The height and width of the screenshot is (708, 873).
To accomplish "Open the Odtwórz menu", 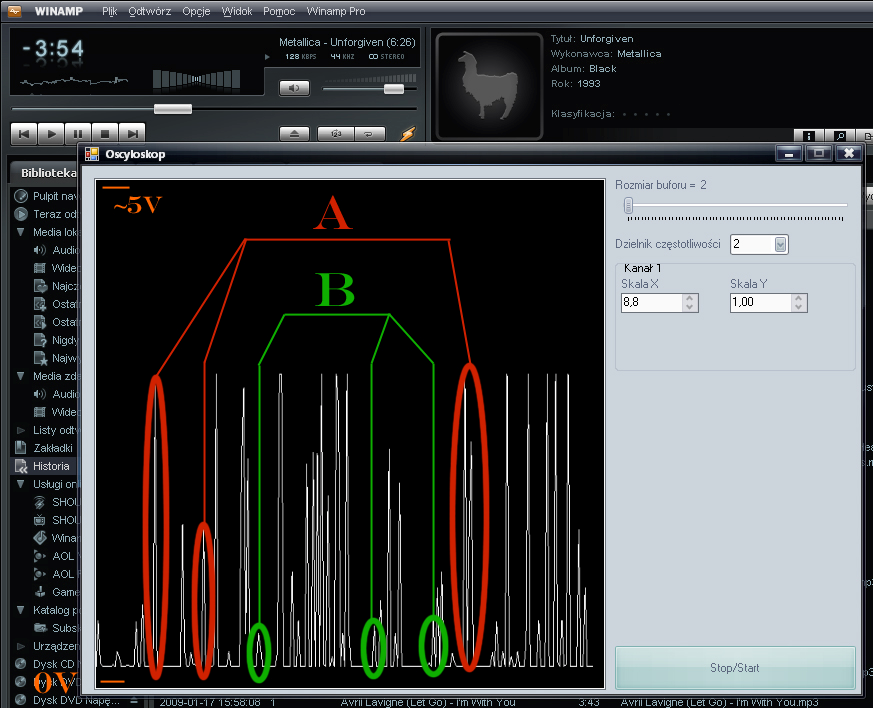I will coord(150,11).
